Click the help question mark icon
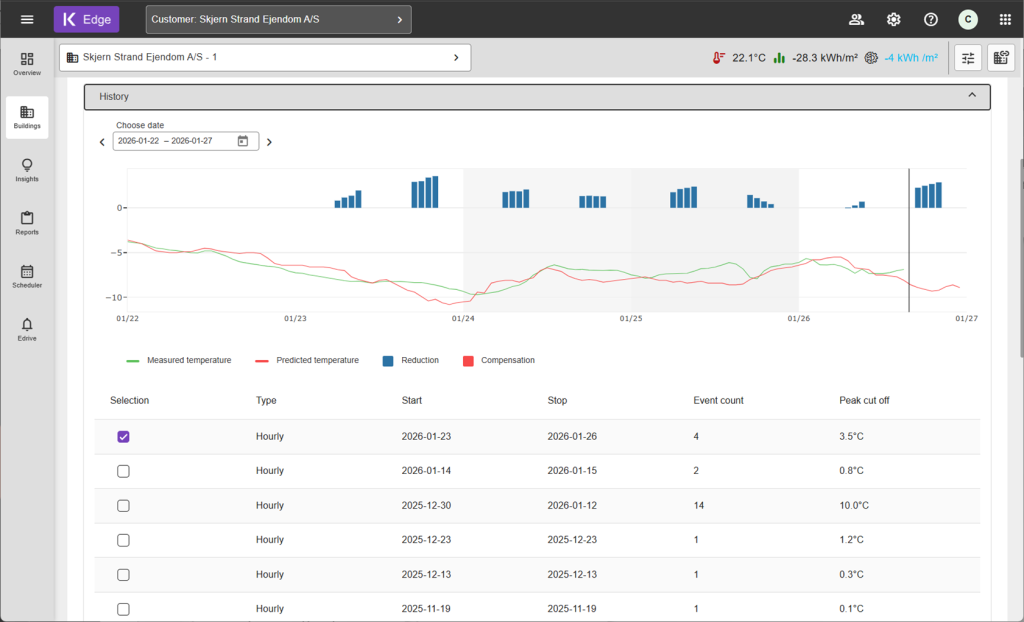This screenshot has width=1024, height=622. 931,19
